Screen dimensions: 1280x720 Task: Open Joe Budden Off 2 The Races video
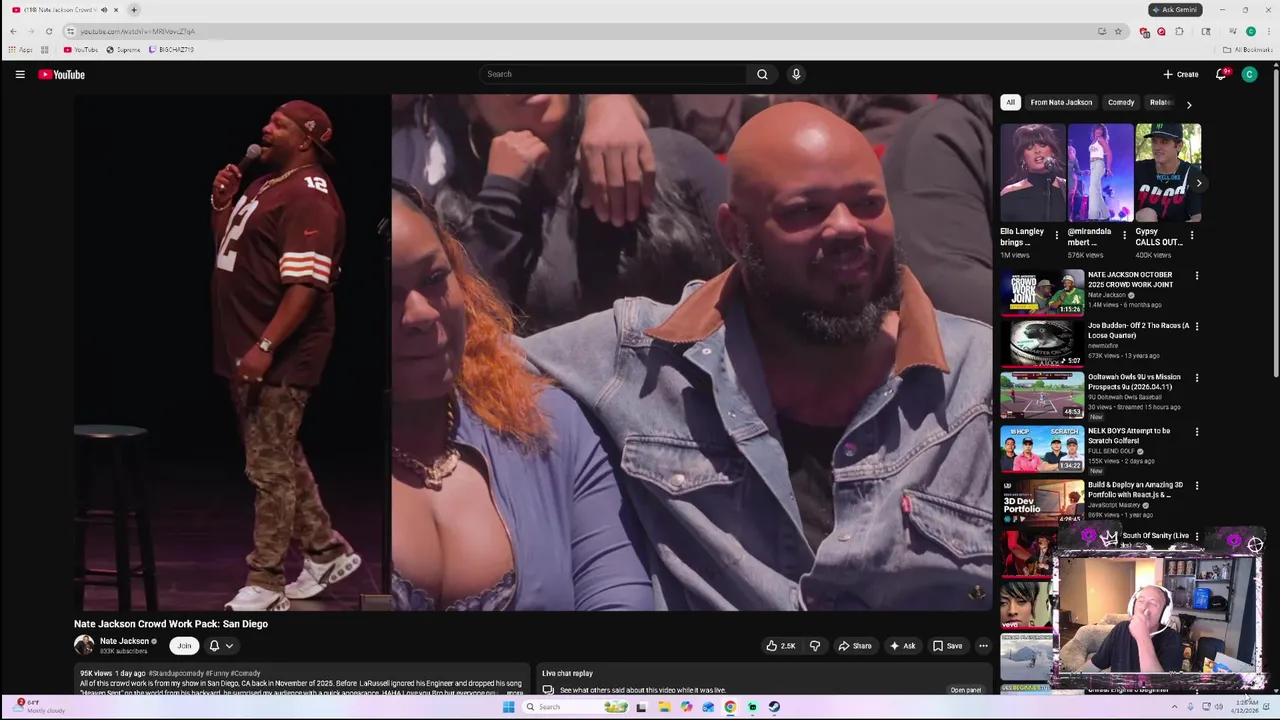(1042, 343)
